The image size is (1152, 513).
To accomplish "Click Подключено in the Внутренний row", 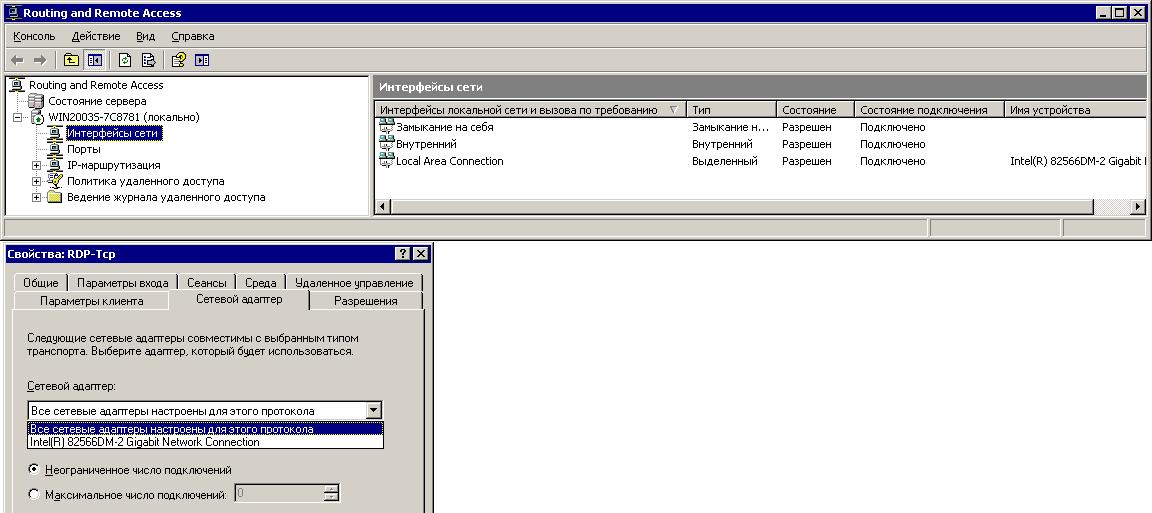I will (x=893, y=144).
